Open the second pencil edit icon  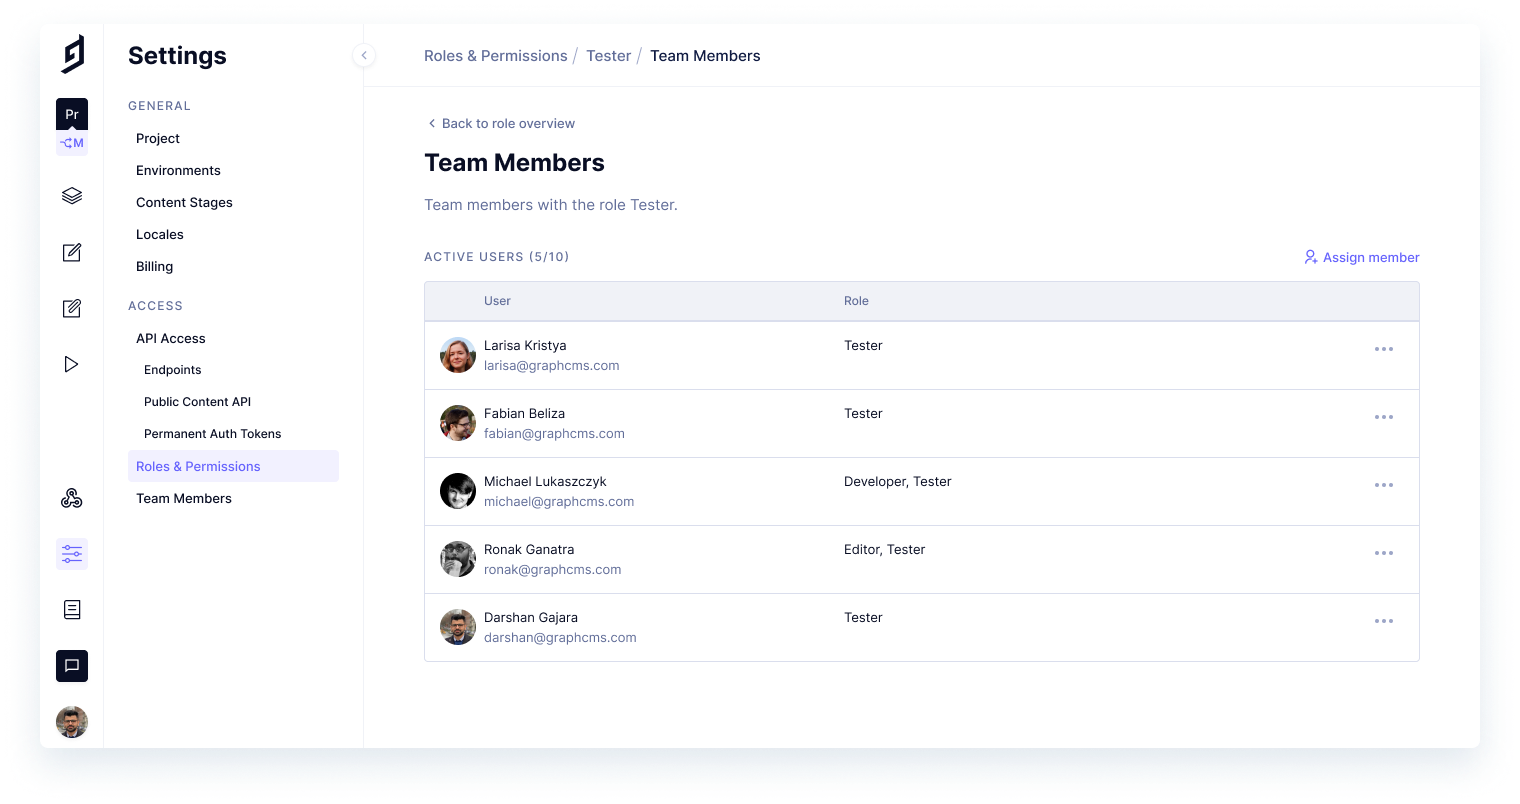click(72, 308)
